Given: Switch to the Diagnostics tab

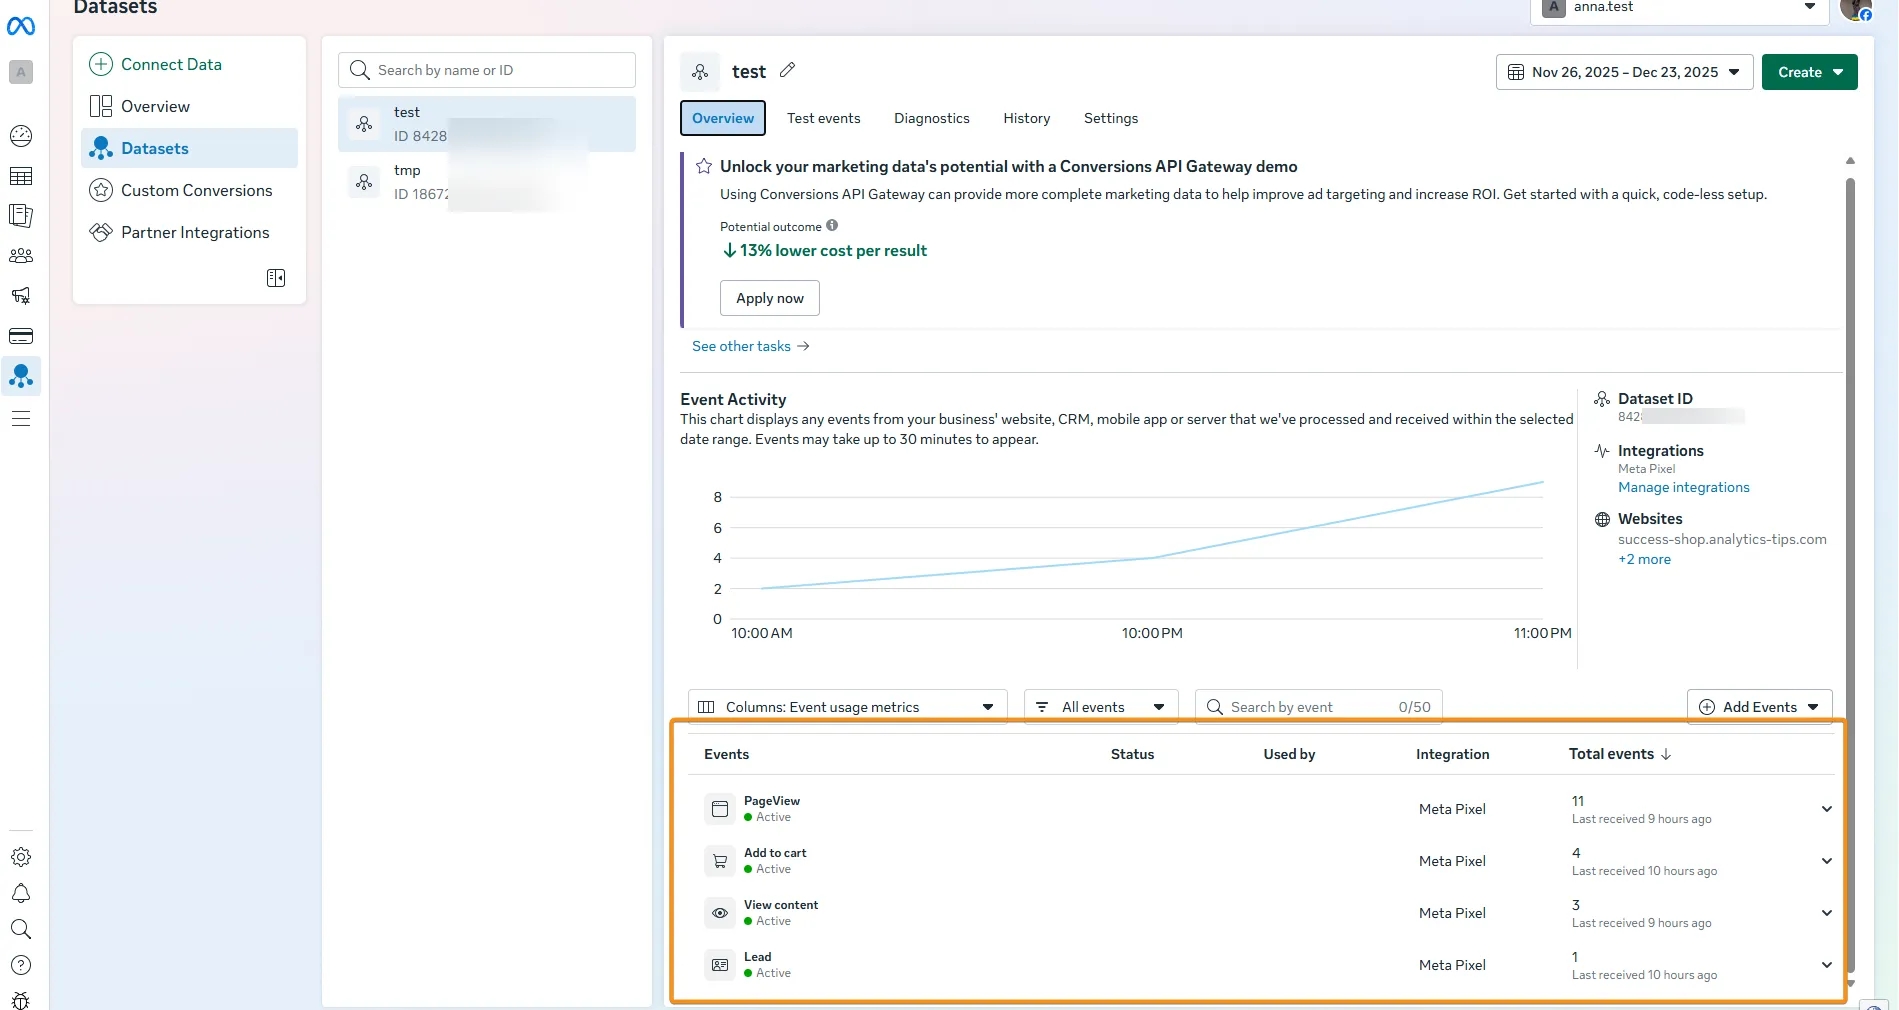Looking at the screenshot, I should tap(931, 118).
